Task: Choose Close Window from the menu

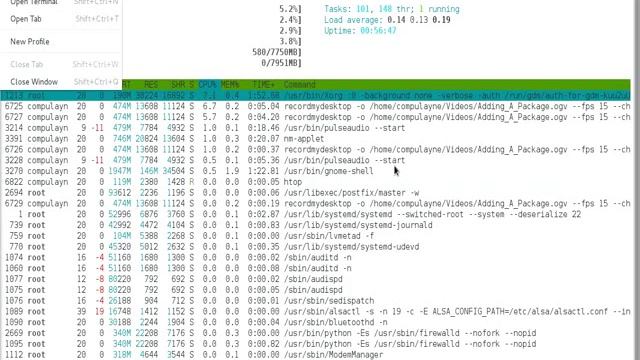Action: pyautogui.click(x=61, y=82)
